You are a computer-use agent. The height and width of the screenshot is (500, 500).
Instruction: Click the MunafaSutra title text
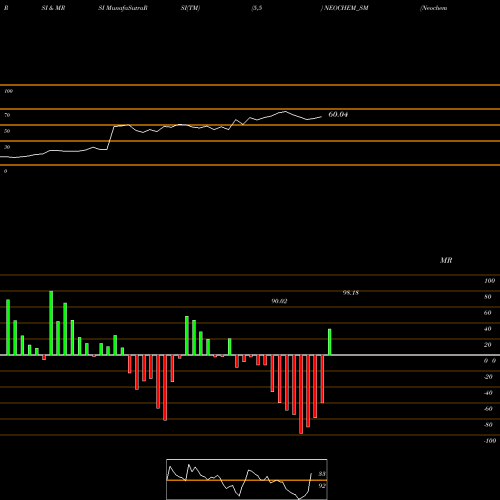tap(125, 8)
